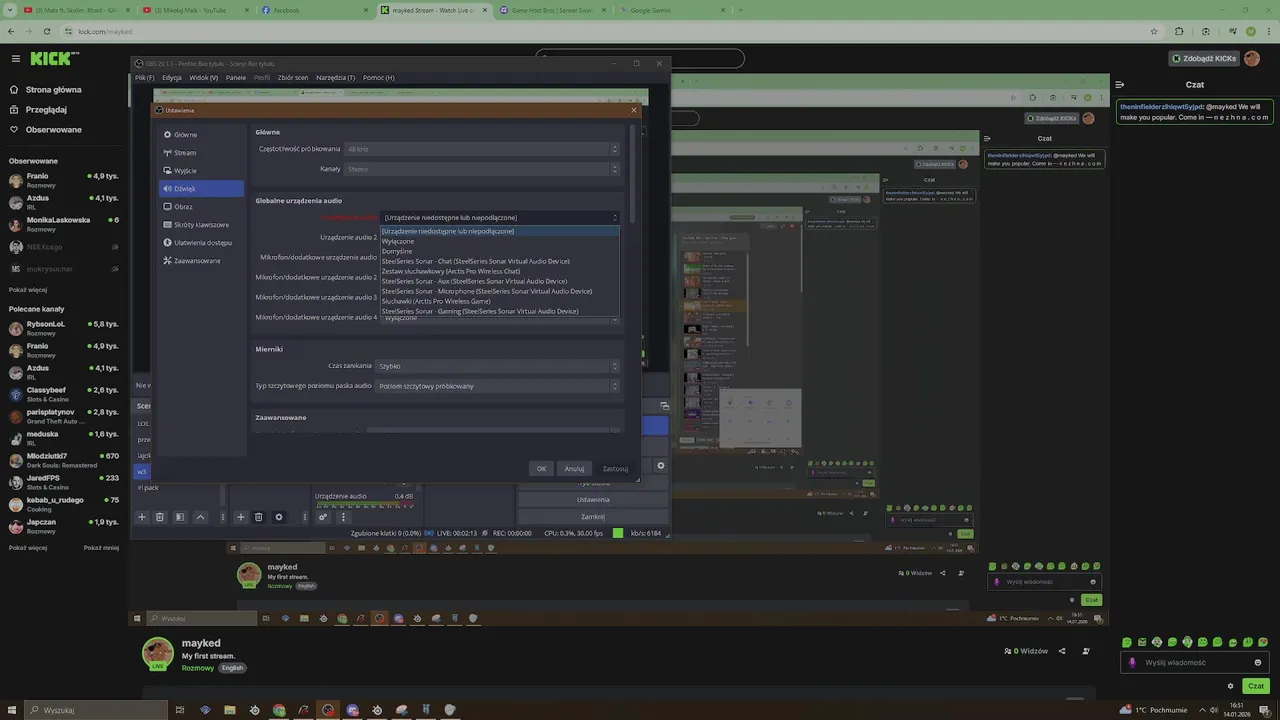Open the Widok menu in OBS

(203, 77)
